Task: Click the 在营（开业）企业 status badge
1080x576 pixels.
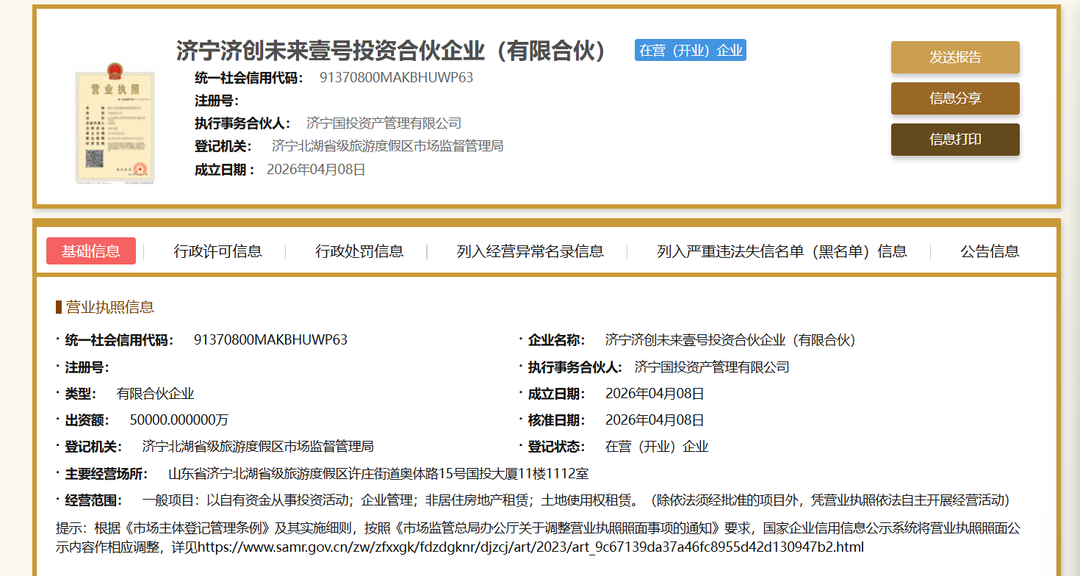Action: coord(690,50)
